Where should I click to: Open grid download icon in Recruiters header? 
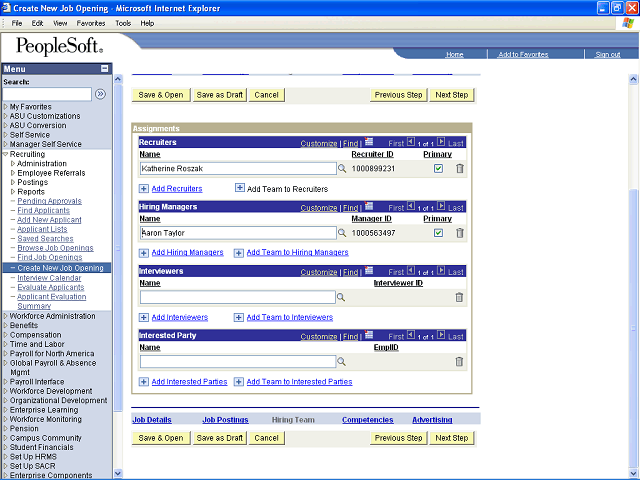coord(369,142)
